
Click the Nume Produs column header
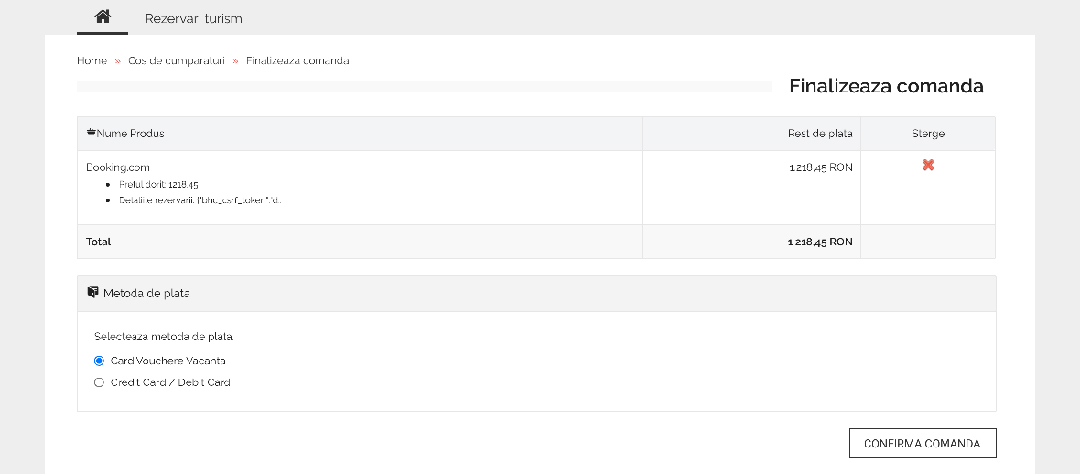pos(130,134)
